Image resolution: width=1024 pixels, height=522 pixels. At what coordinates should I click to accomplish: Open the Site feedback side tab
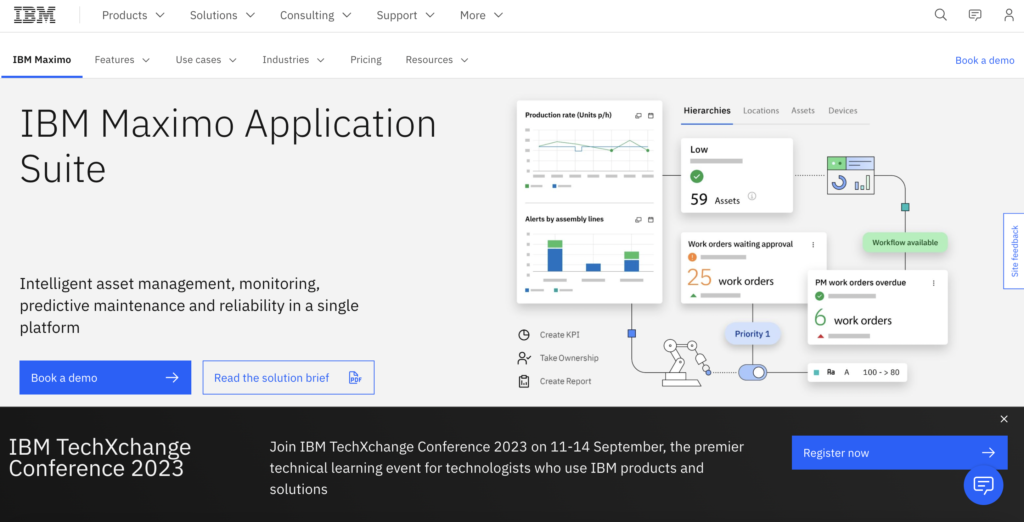click(1014, 251)
